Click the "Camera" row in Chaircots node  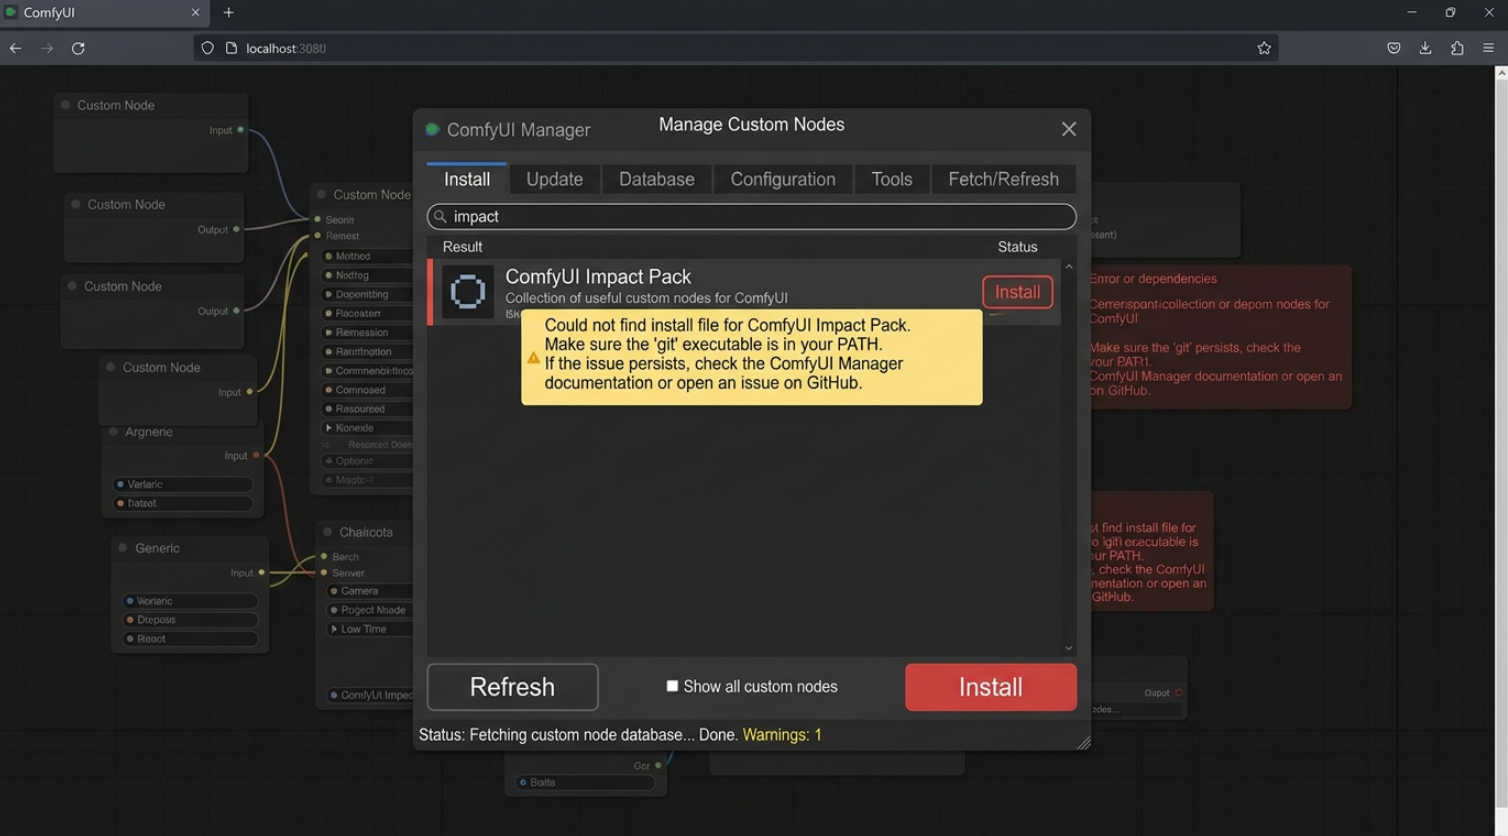370,591
